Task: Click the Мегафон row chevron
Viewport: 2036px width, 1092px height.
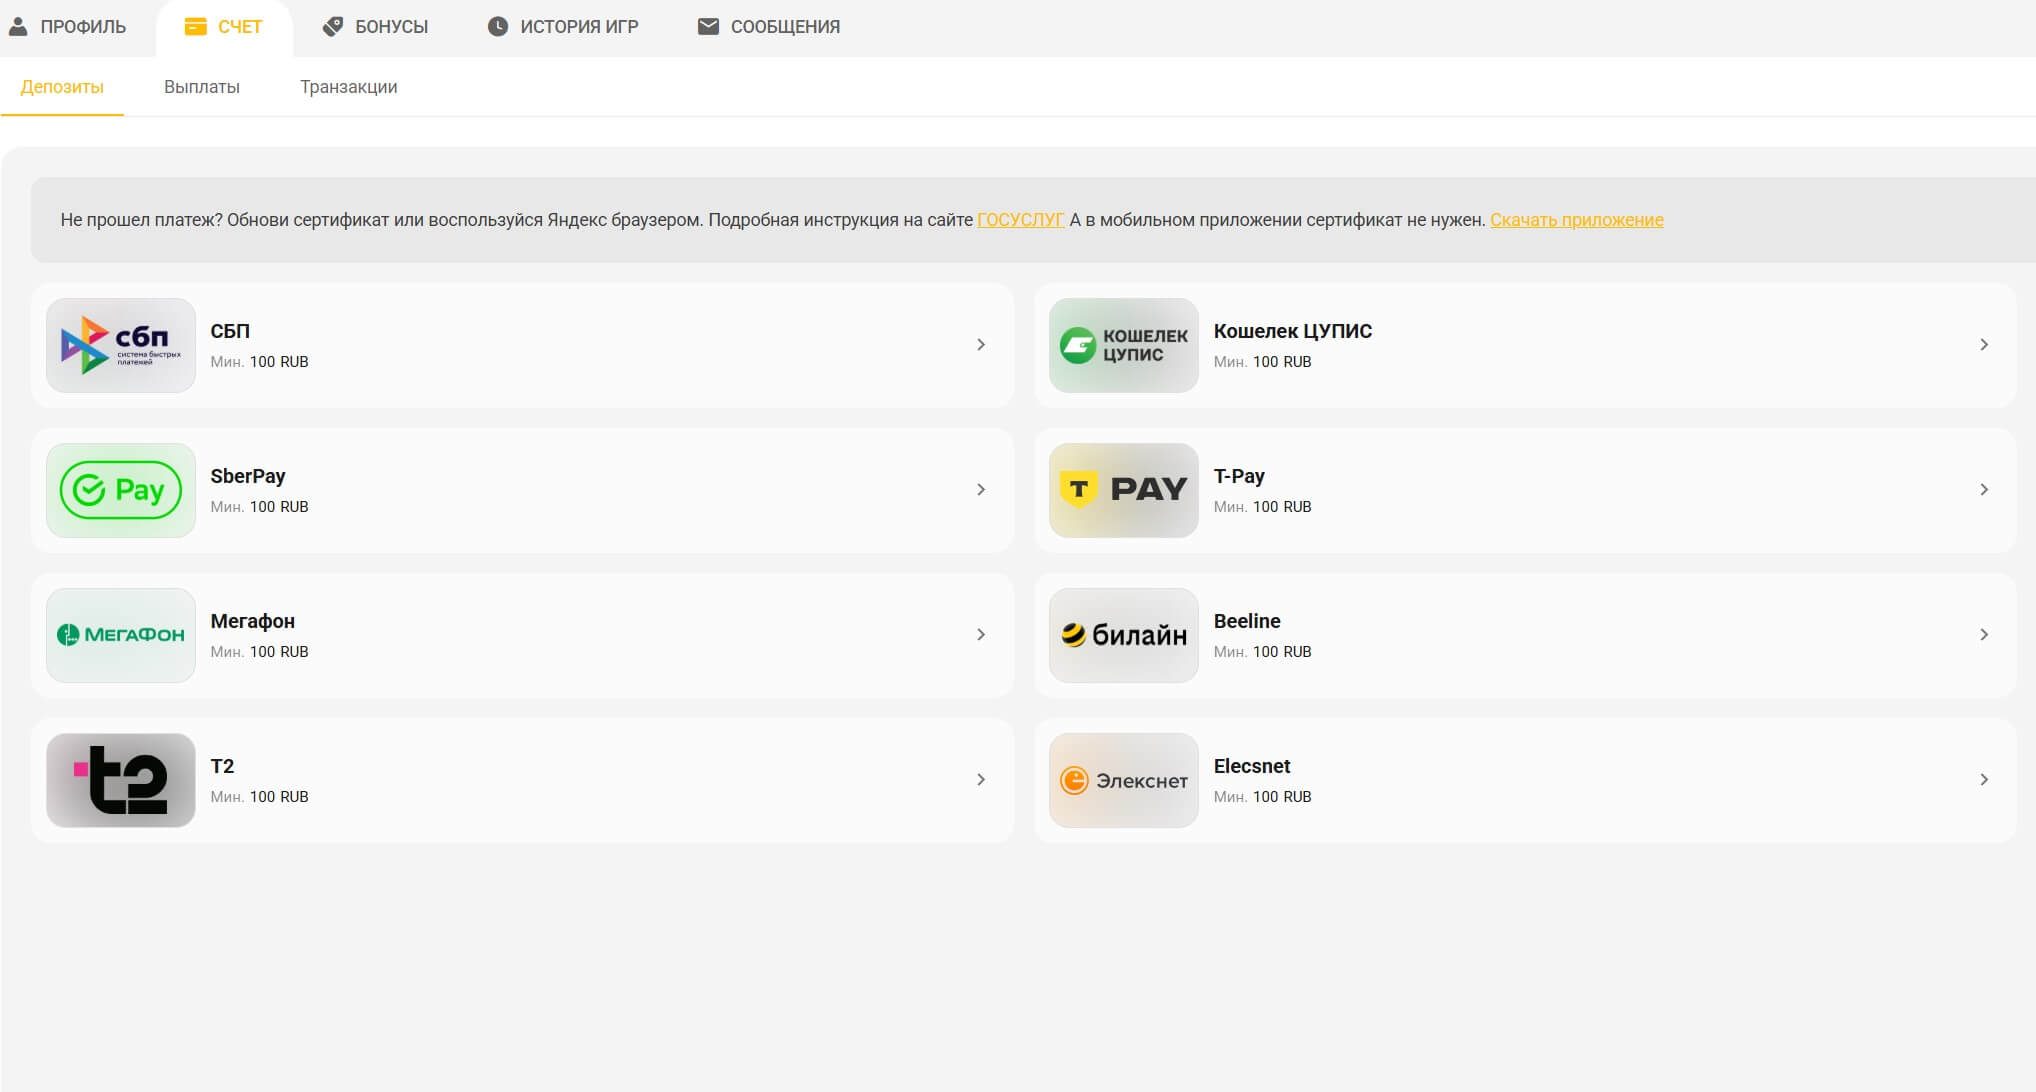Action: tap(981, 635)
